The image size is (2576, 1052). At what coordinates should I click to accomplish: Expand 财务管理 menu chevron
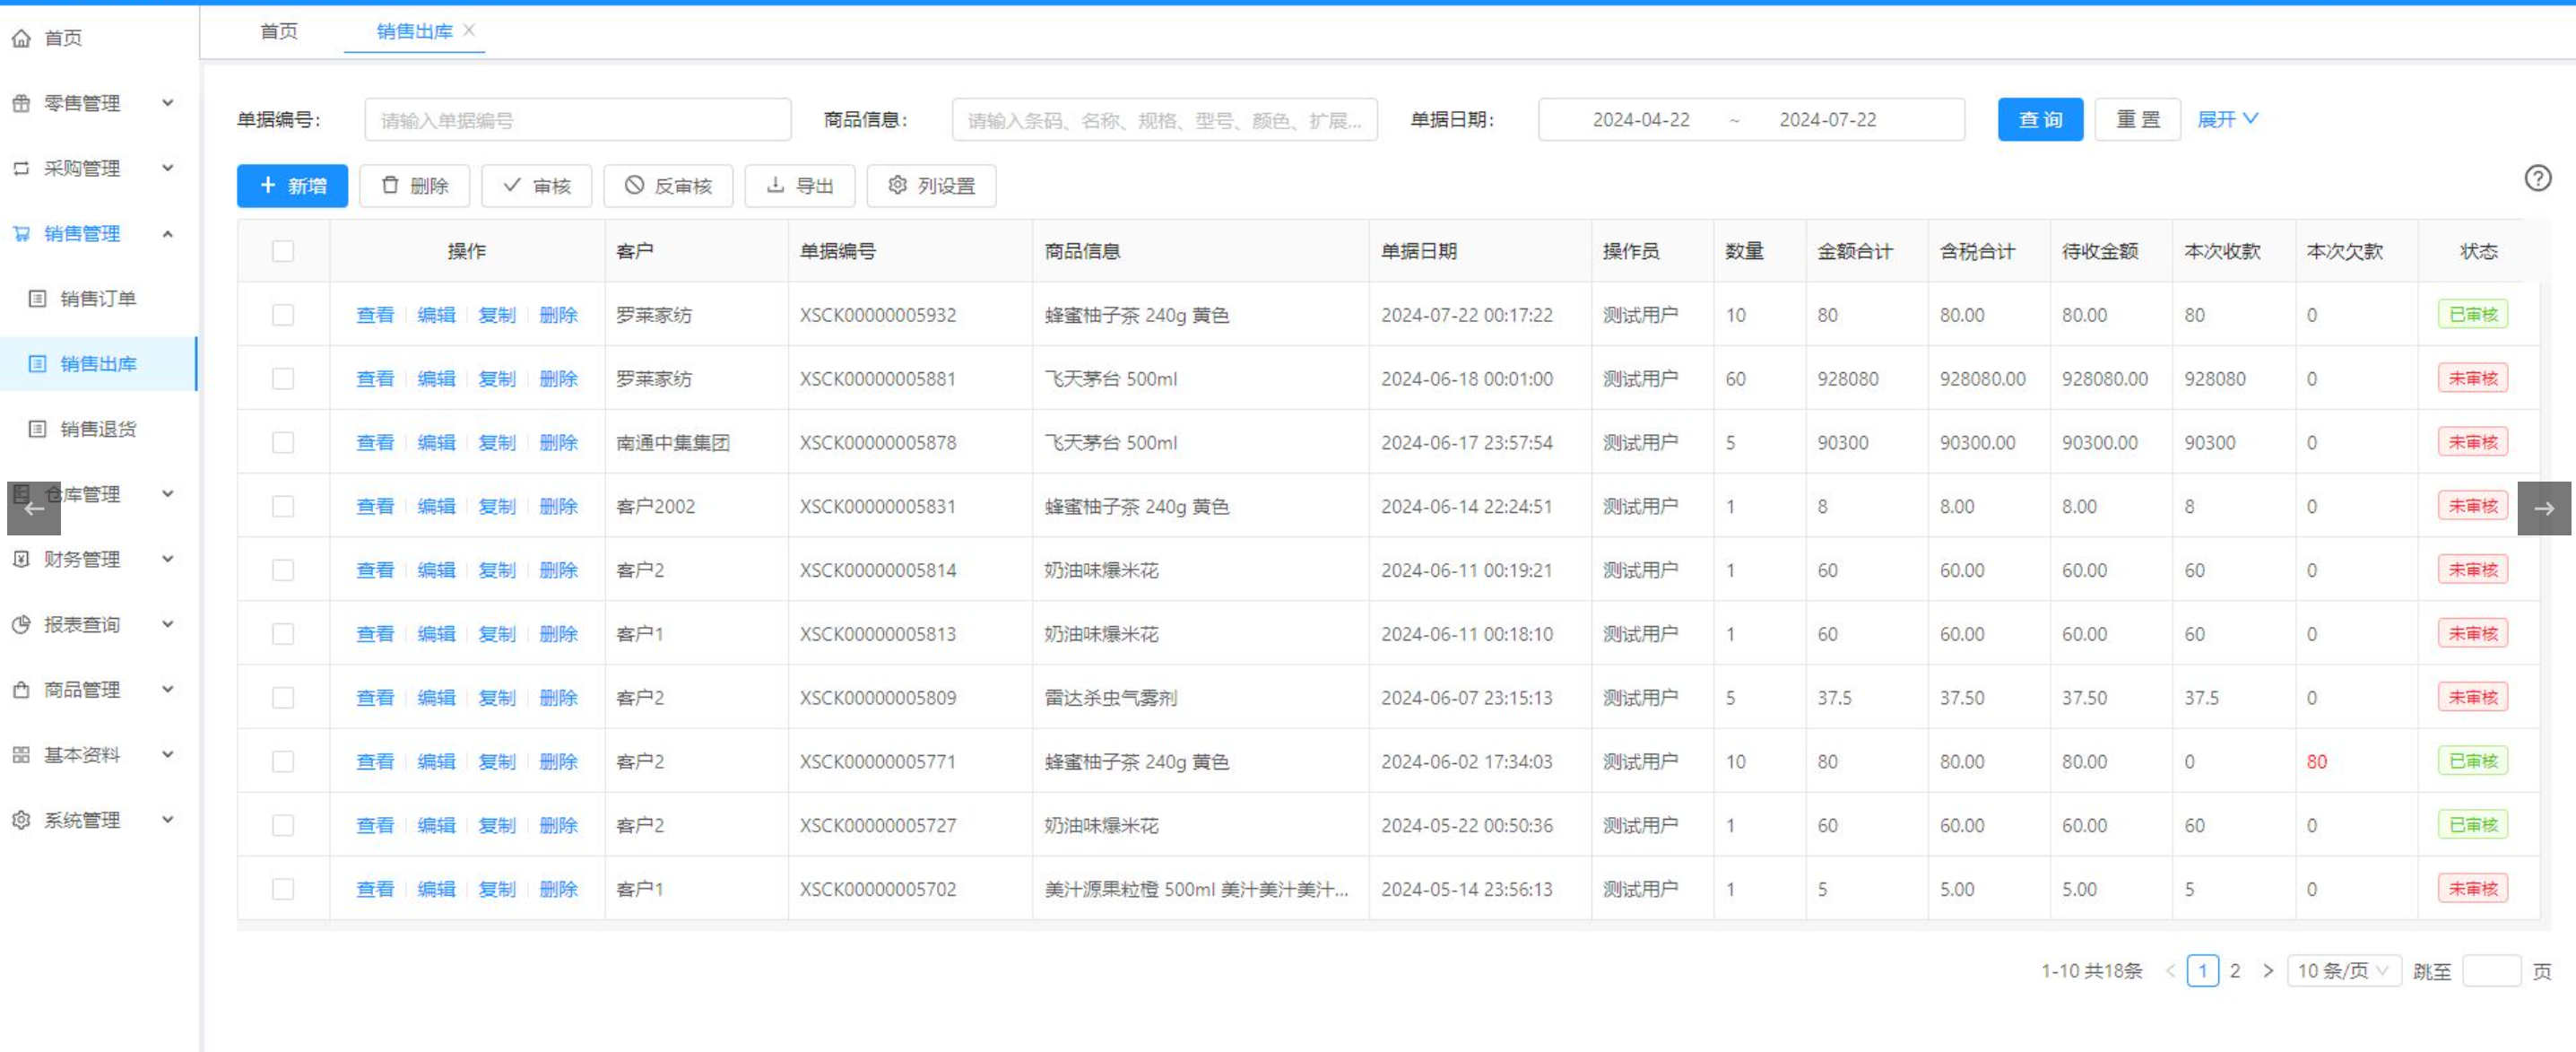(x=168, y=559)
